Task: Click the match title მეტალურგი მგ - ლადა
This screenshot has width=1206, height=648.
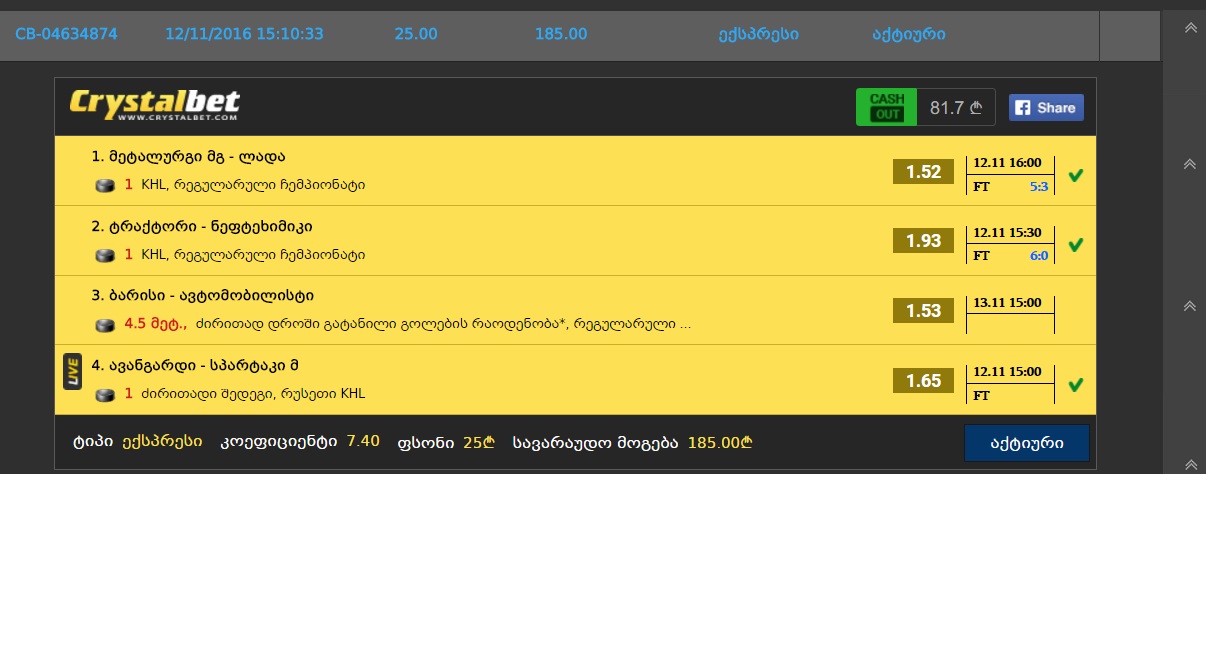Action: click(189, 157)
